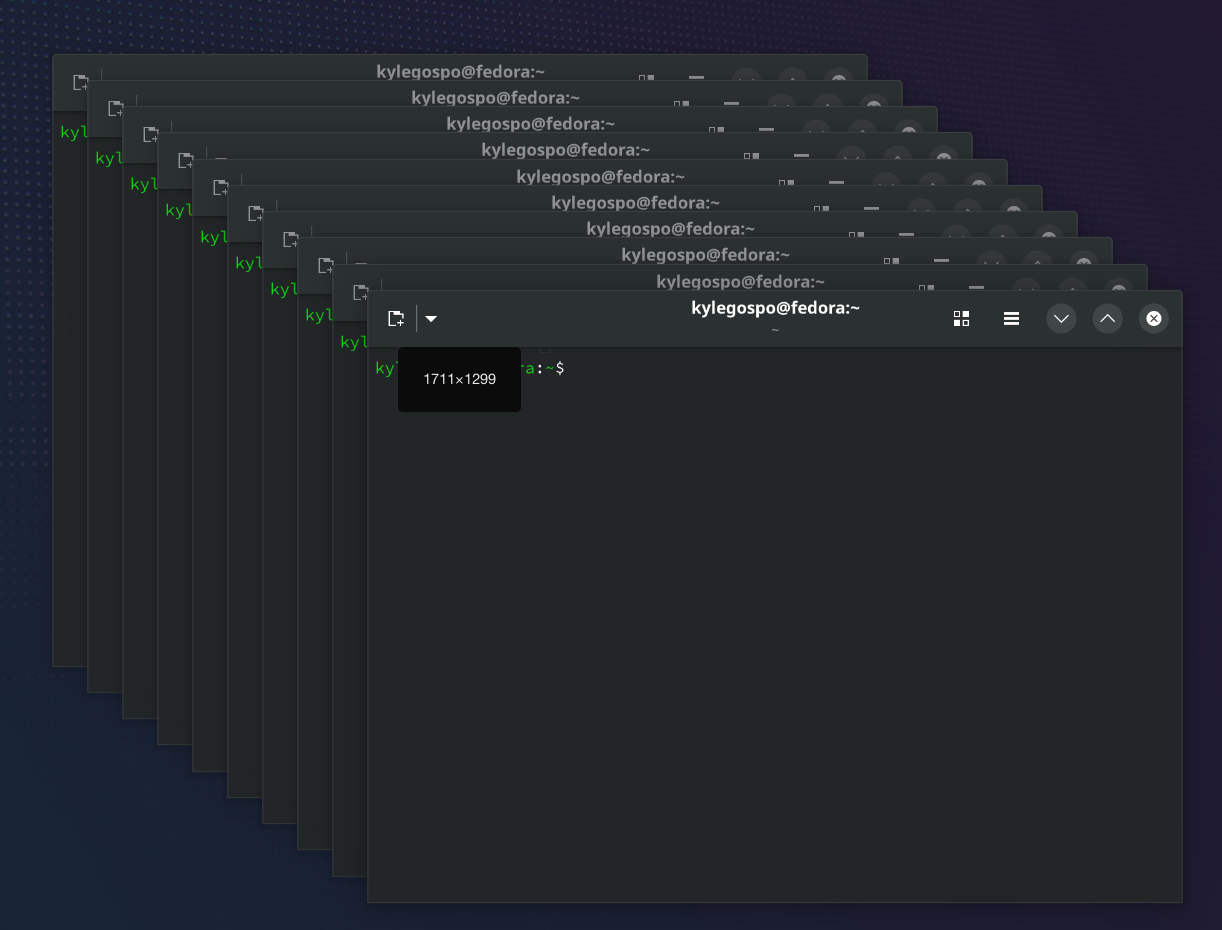The image size is (1222, 930).
Task: Open the hamburger menu of front terminal
Action: pos(1011,319)
